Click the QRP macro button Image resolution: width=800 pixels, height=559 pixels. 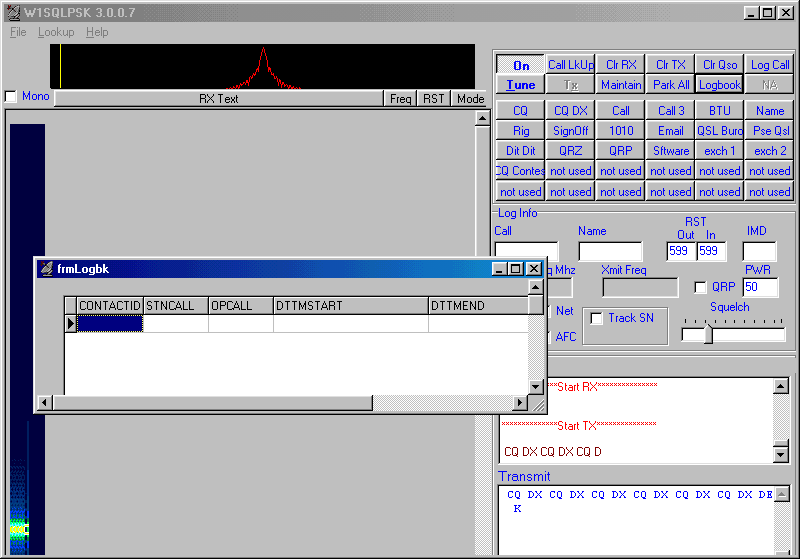(x=620, y=150)
